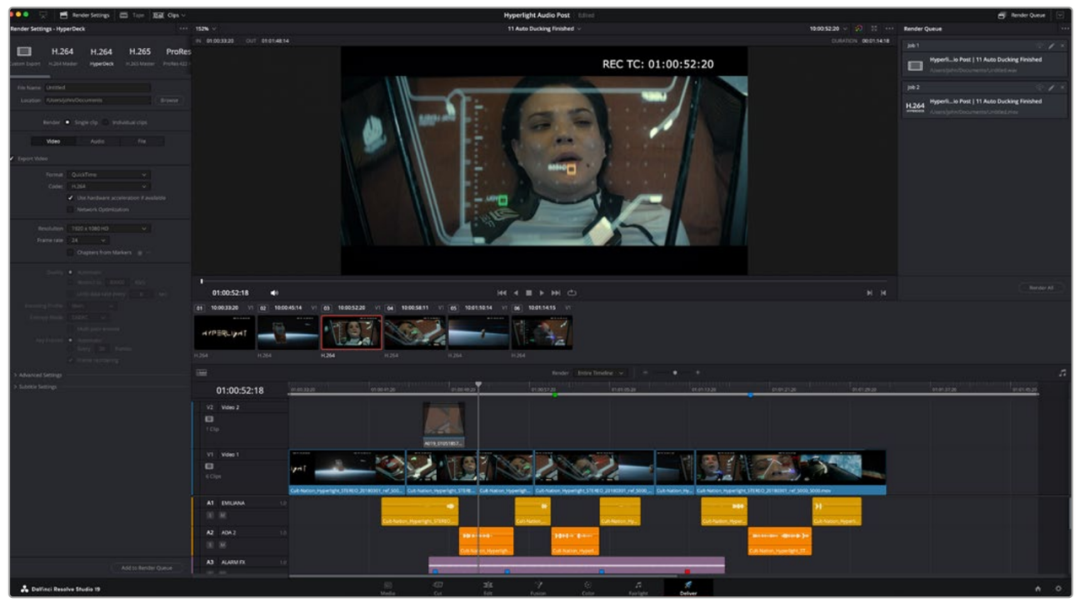Screen dimensions: 1080x603
Task: Stop playback in the viewer
Action: pyautogui.click(x=528, y=293)
